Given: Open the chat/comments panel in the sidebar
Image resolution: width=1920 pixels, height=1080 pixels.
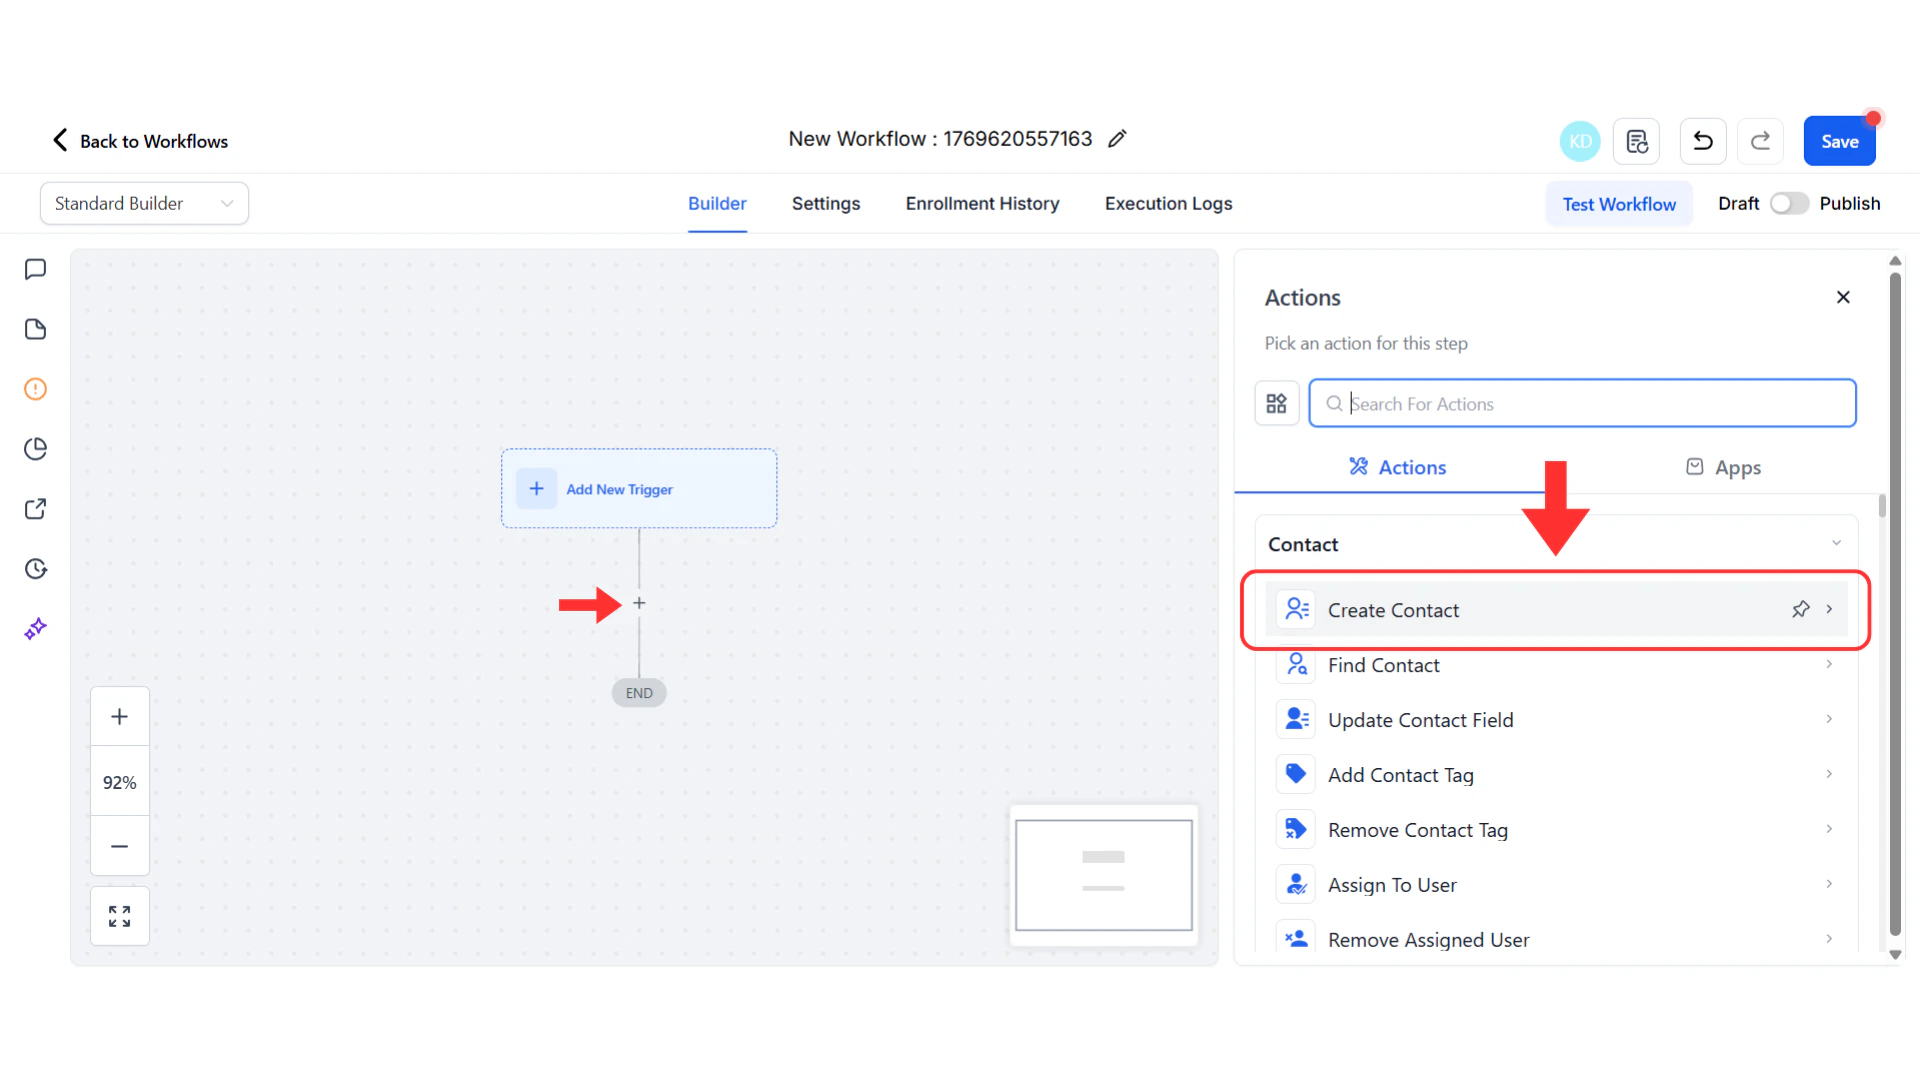Looking at the screenshot, I should (x=36, y=268).
